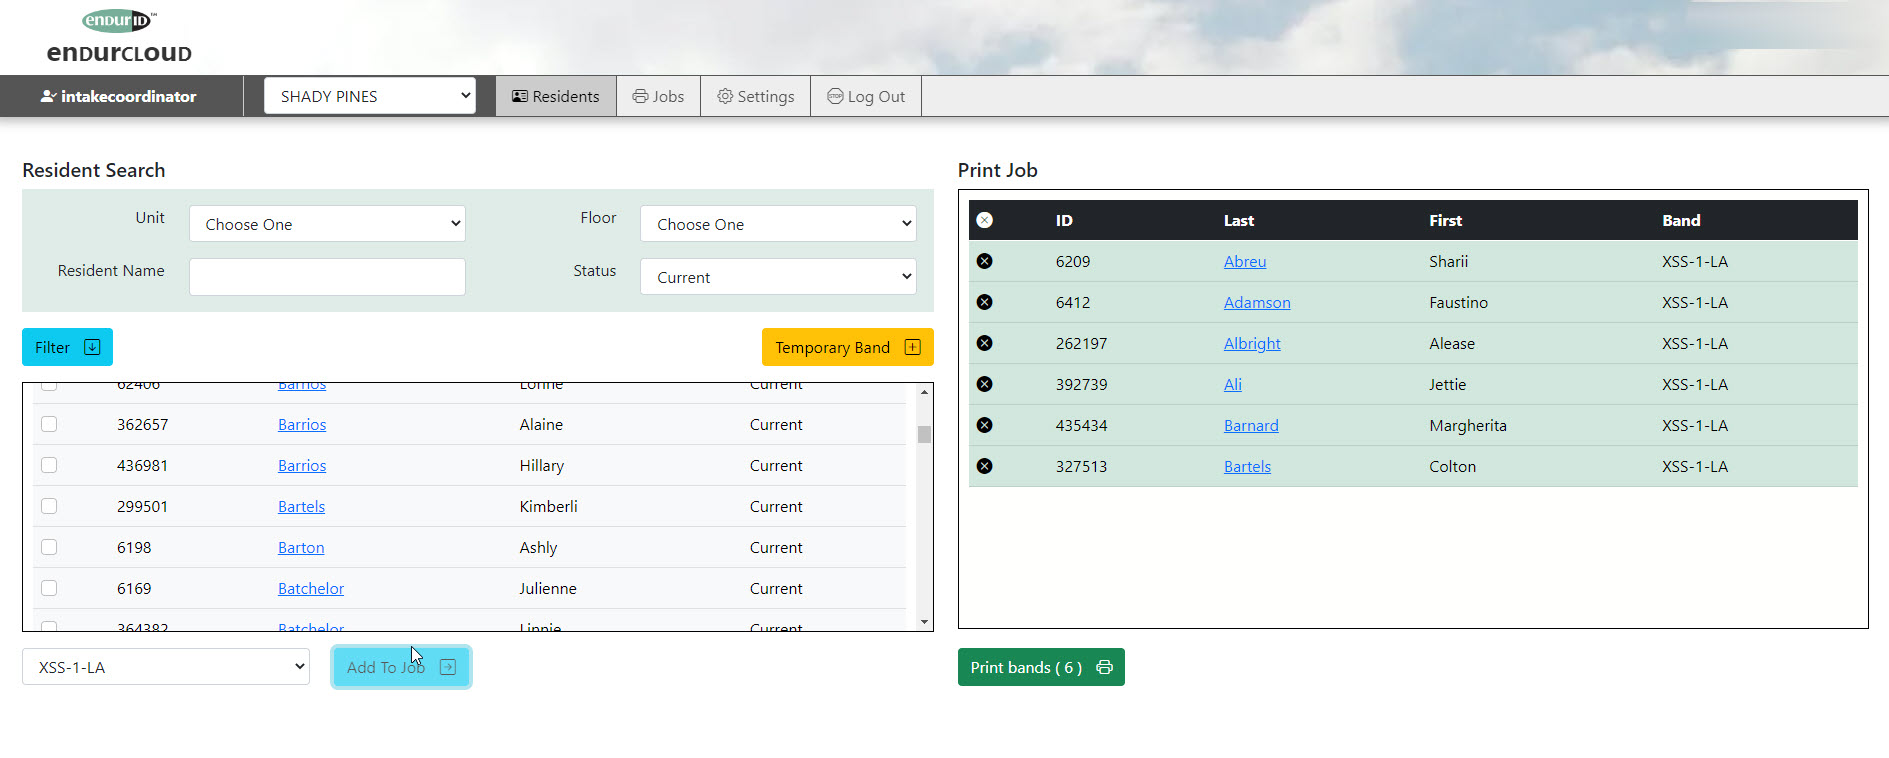This screenshot has width=1889, height=758.
Task: Remove Barnard row with X icon
Action: tap(984, 425)
